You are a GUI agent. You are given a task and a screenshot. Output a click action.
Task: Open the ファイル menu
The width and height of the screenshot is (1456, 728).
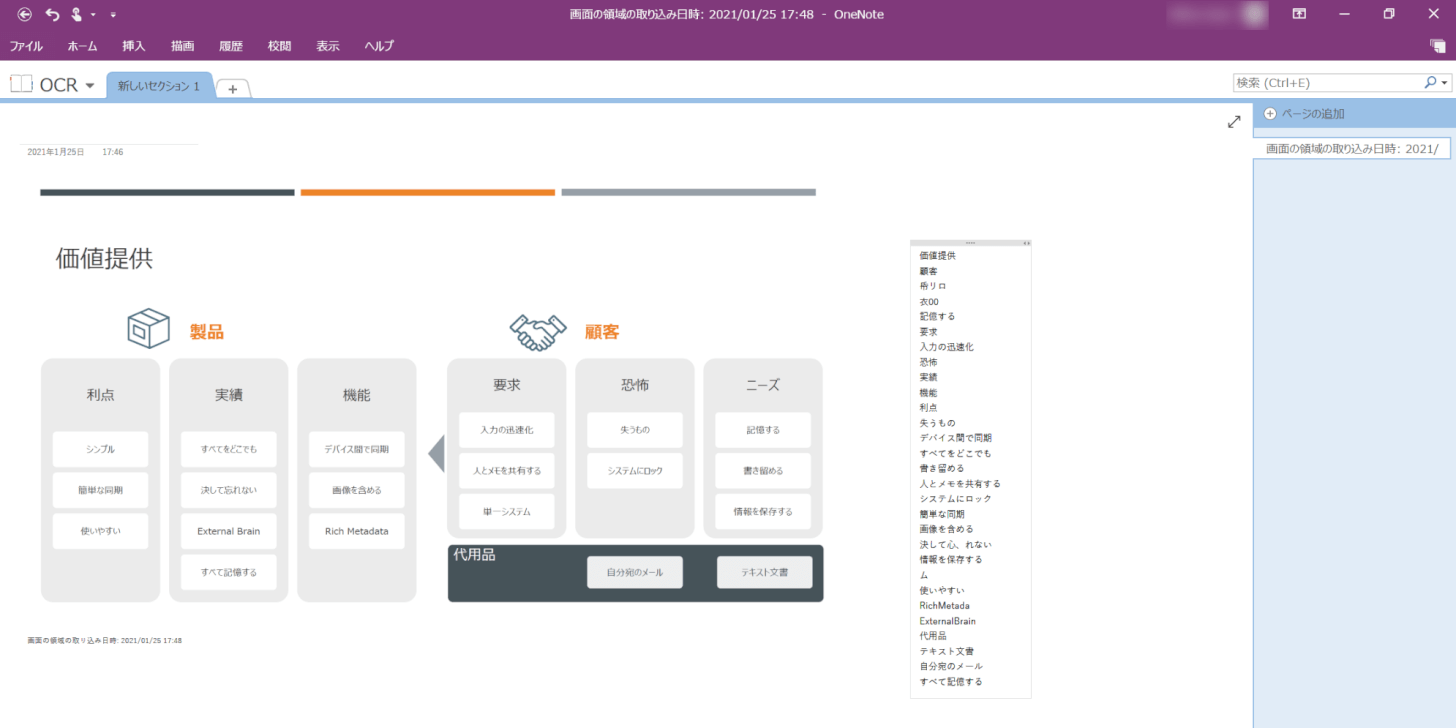26,46
